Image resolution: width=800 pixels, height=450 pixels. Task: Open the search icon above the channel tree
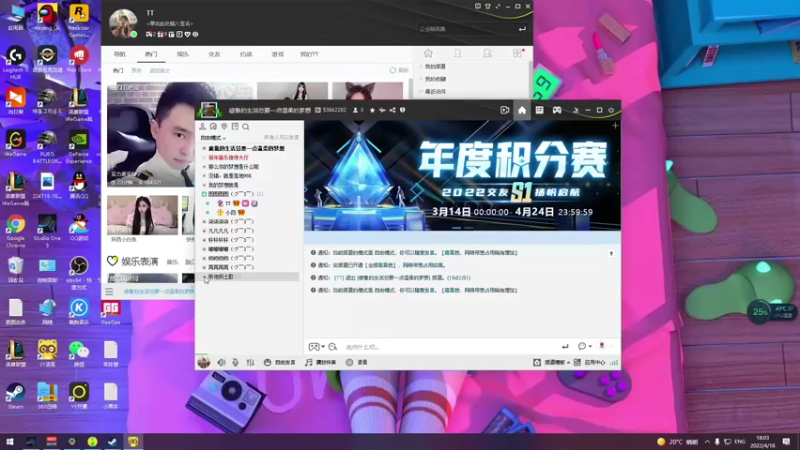[x=246, y=127]
